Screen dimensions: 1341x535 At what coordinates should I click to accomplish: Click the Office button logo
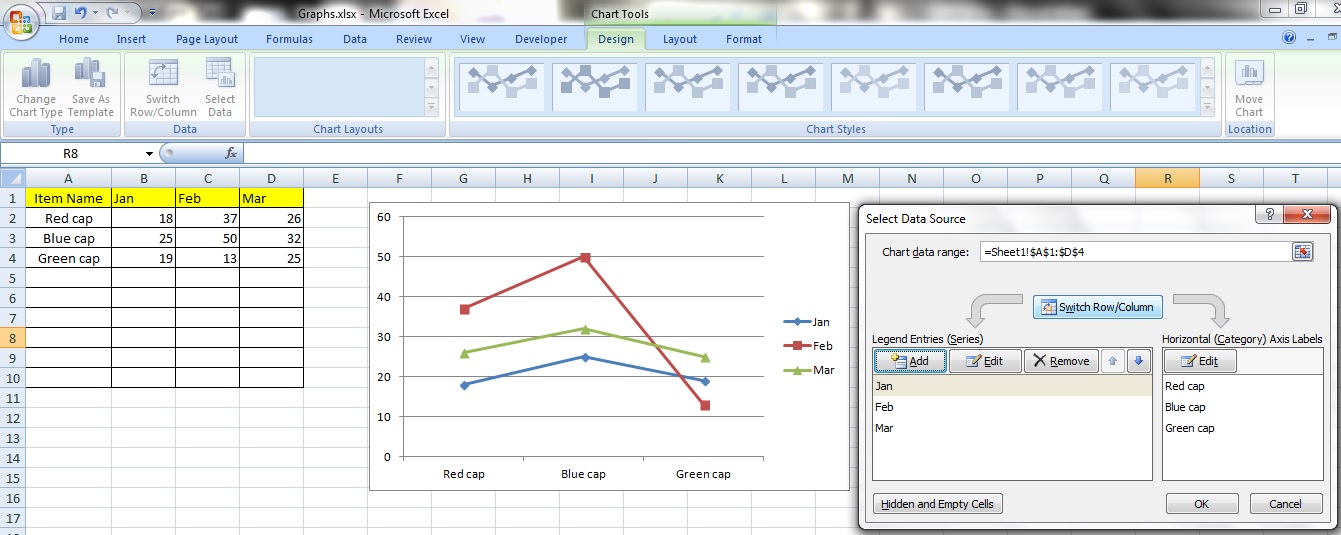tap(21, 23)
